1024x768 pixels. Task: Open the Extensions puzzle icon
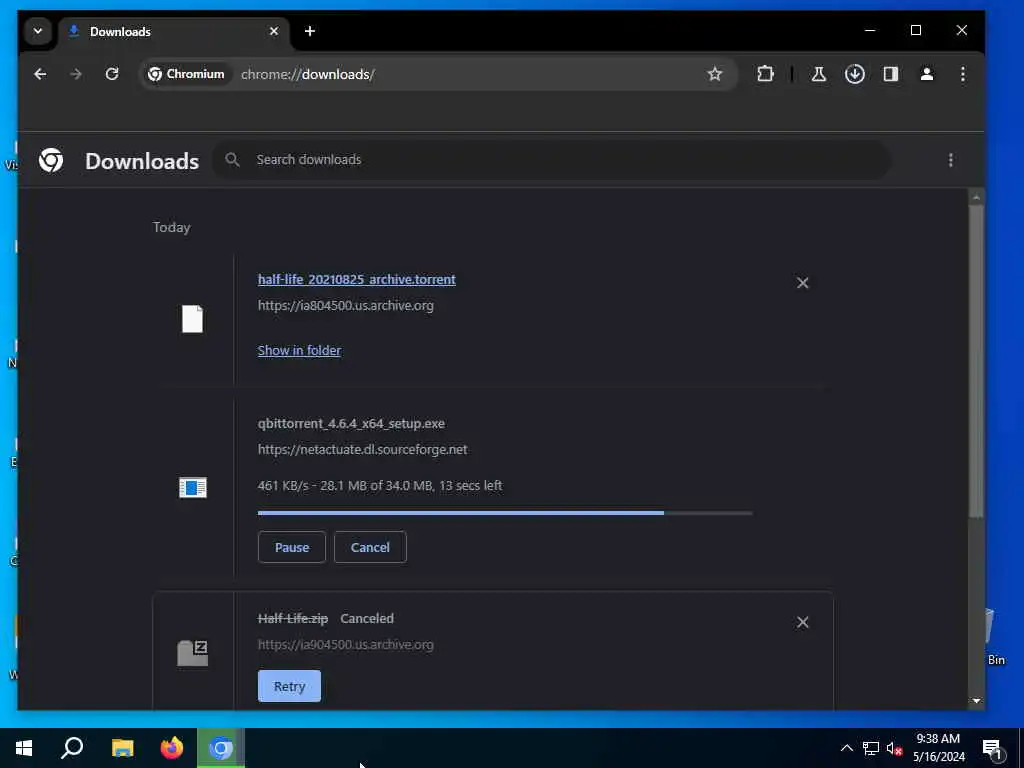(x=765, y=74)
